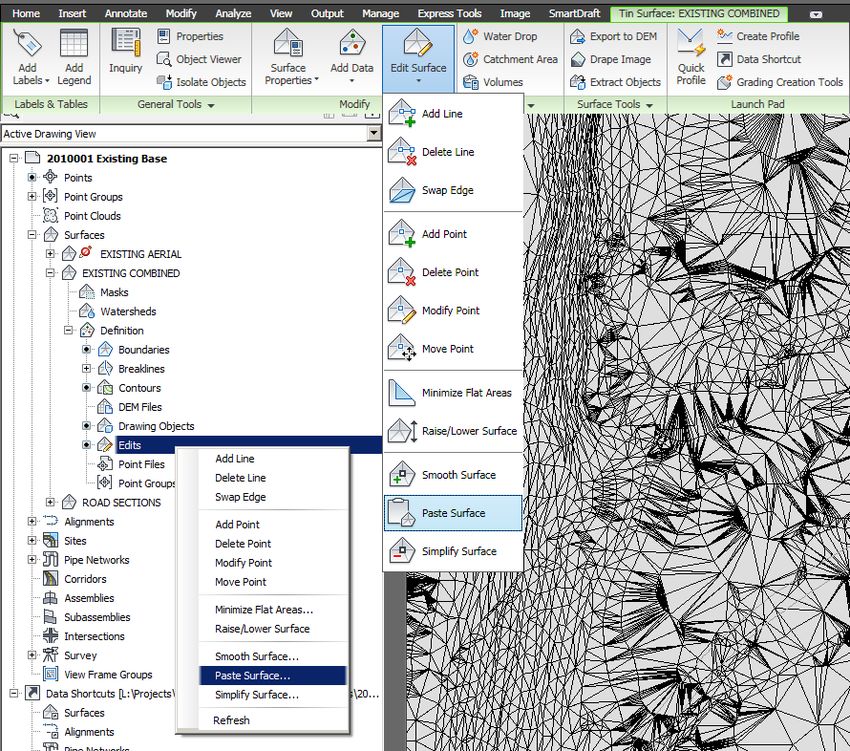
Task: Toggle the Edit Surface dropdown button
Action: 418,59
